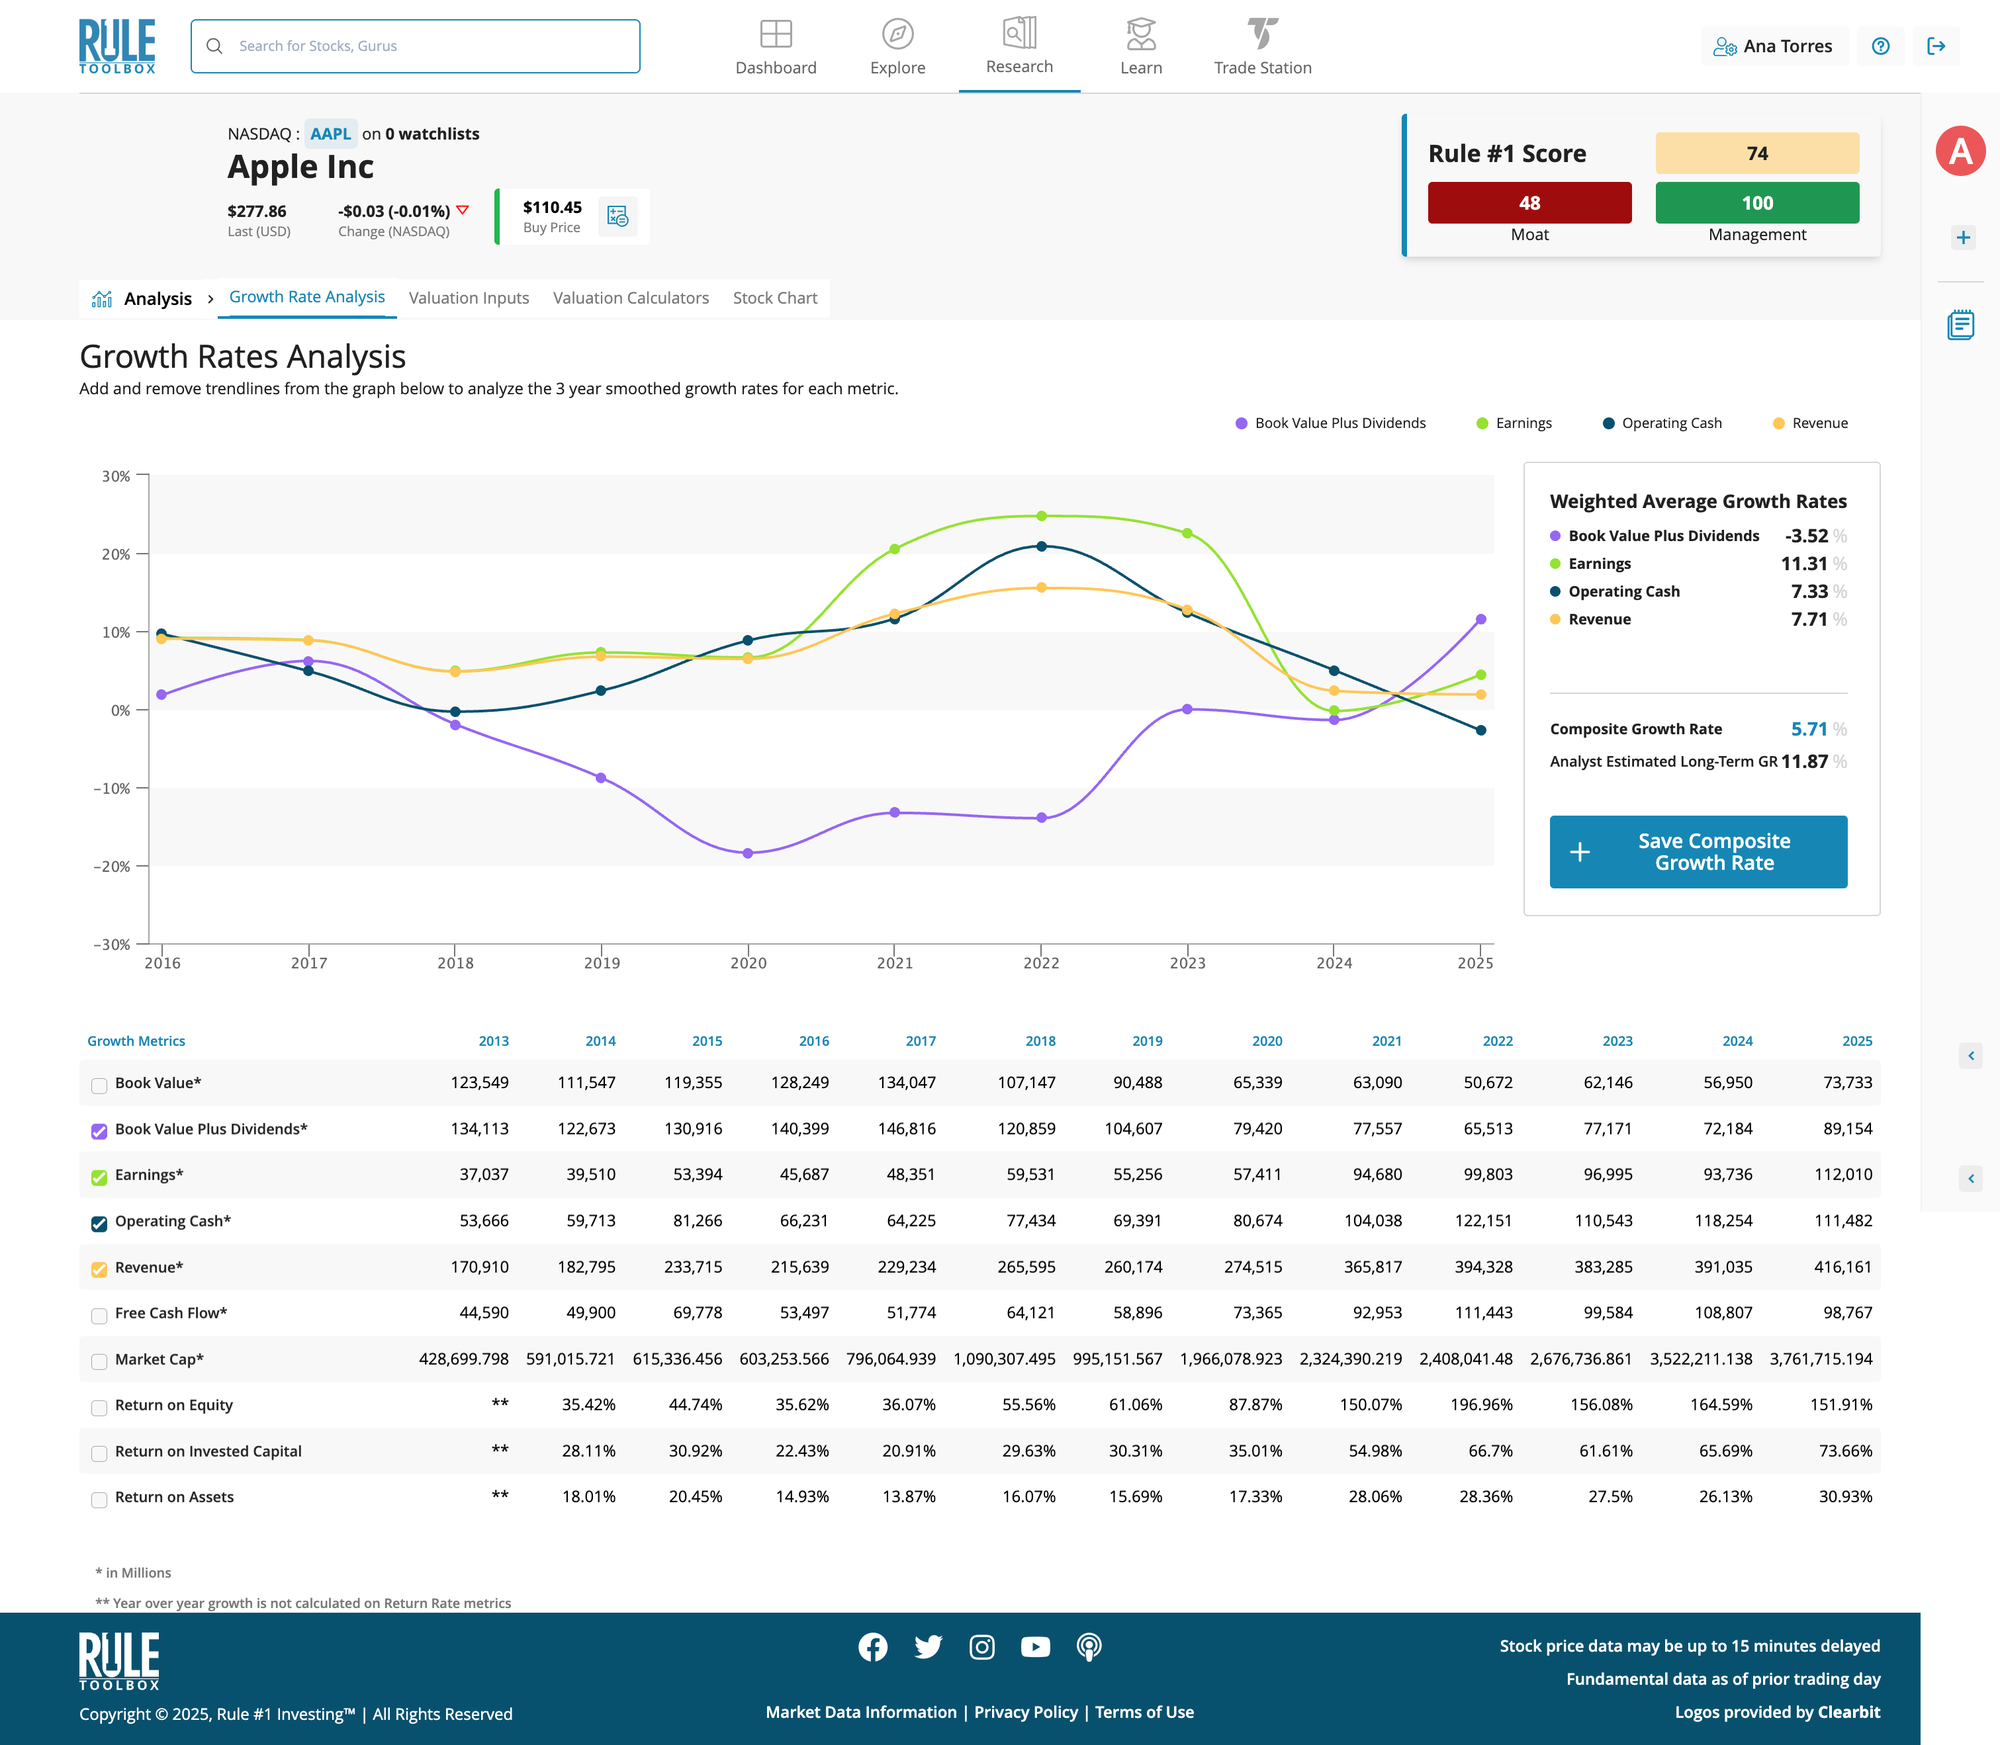Image resolution: width=2000 pixels, height=1745 pixels.
Task: Open the Trade Station icon
Action: 1263,34
